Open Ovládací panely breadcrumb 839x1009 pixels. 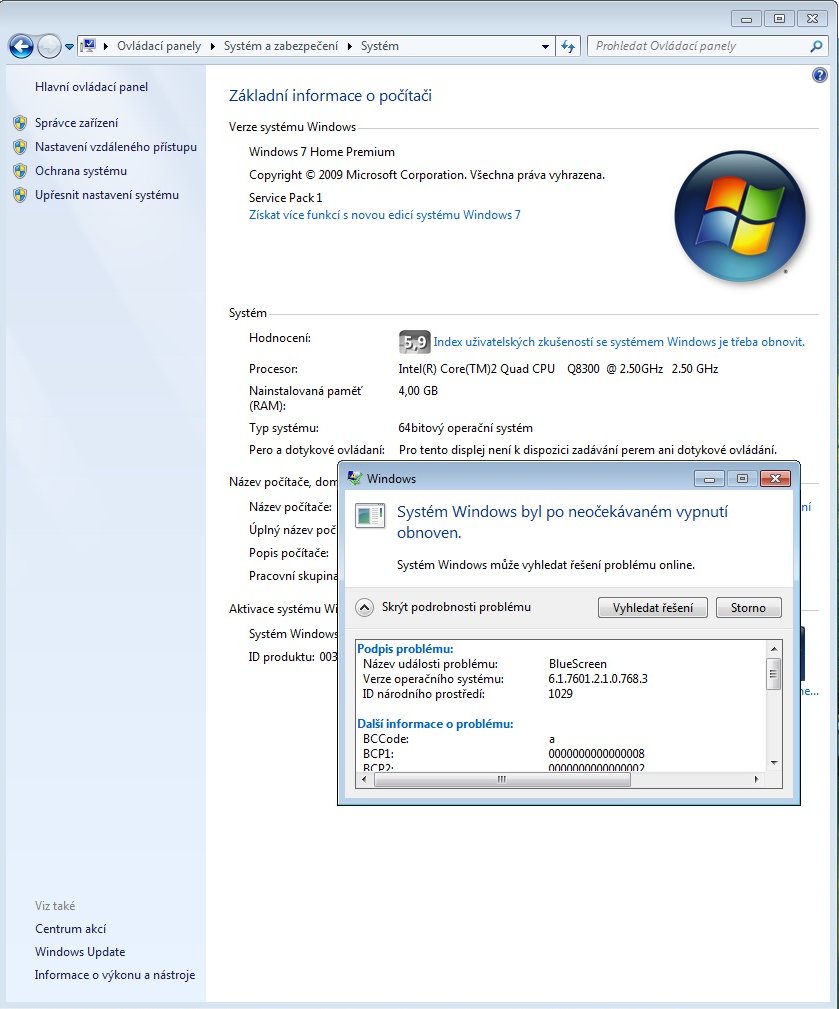[159, 46]
